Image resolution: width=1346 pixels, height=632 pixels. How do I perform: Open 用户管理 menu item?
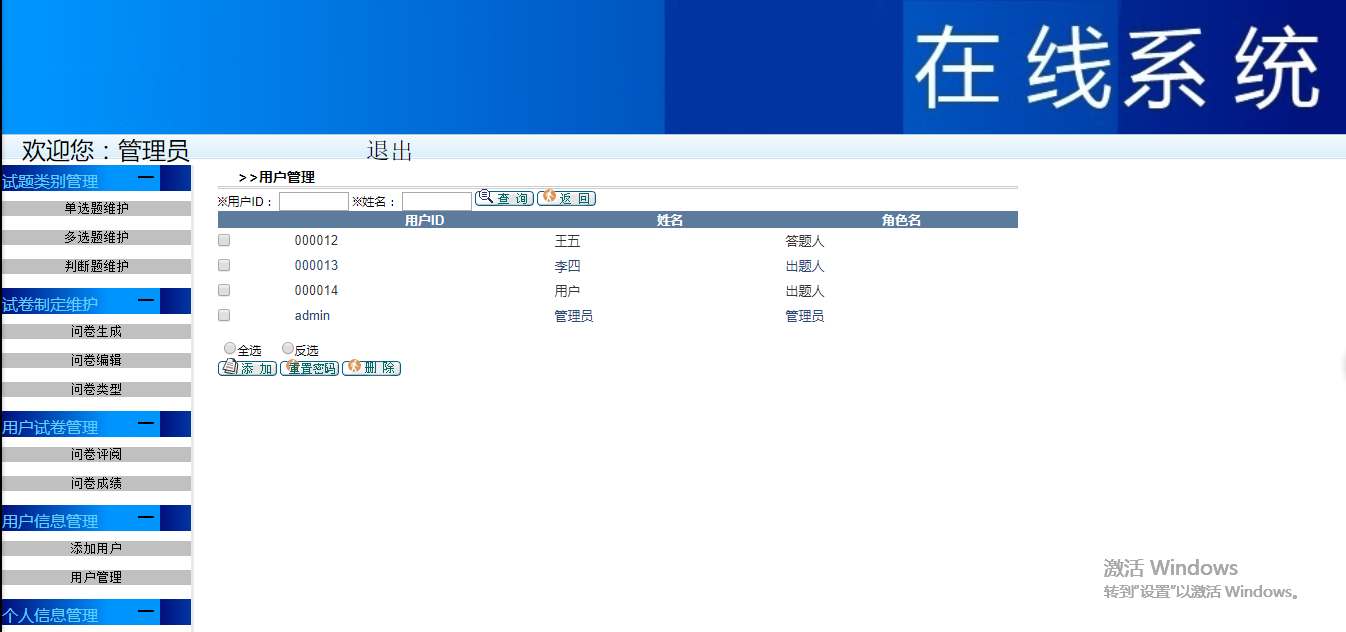point(96,577)
